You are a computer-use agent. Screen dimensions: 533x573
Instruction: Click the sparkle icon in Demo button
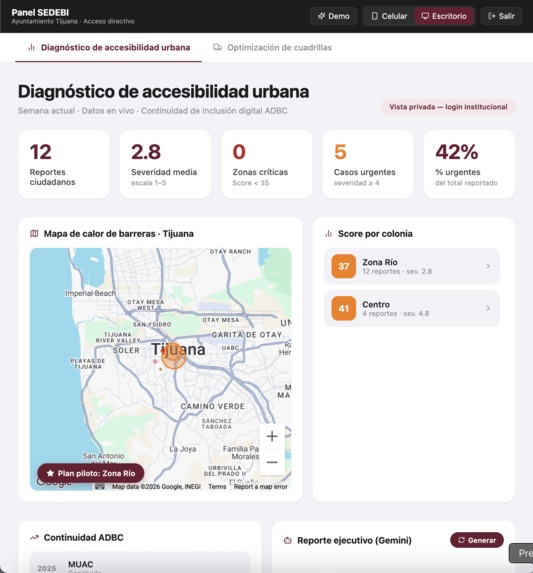tap(321, 16)
